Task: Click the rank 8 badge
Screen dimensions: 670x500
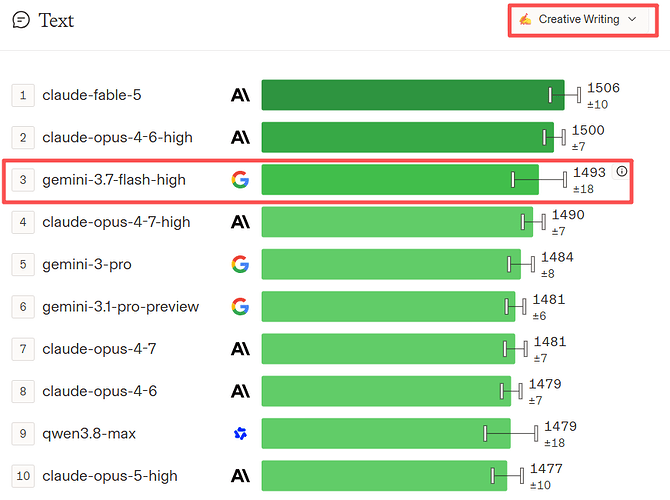Action: point(23,391)
